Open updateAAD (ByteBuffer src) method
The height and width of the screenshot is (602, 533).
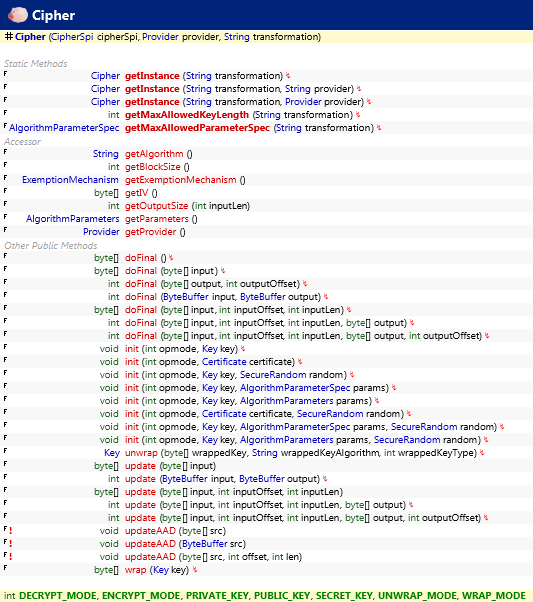[x=150, y=544]
